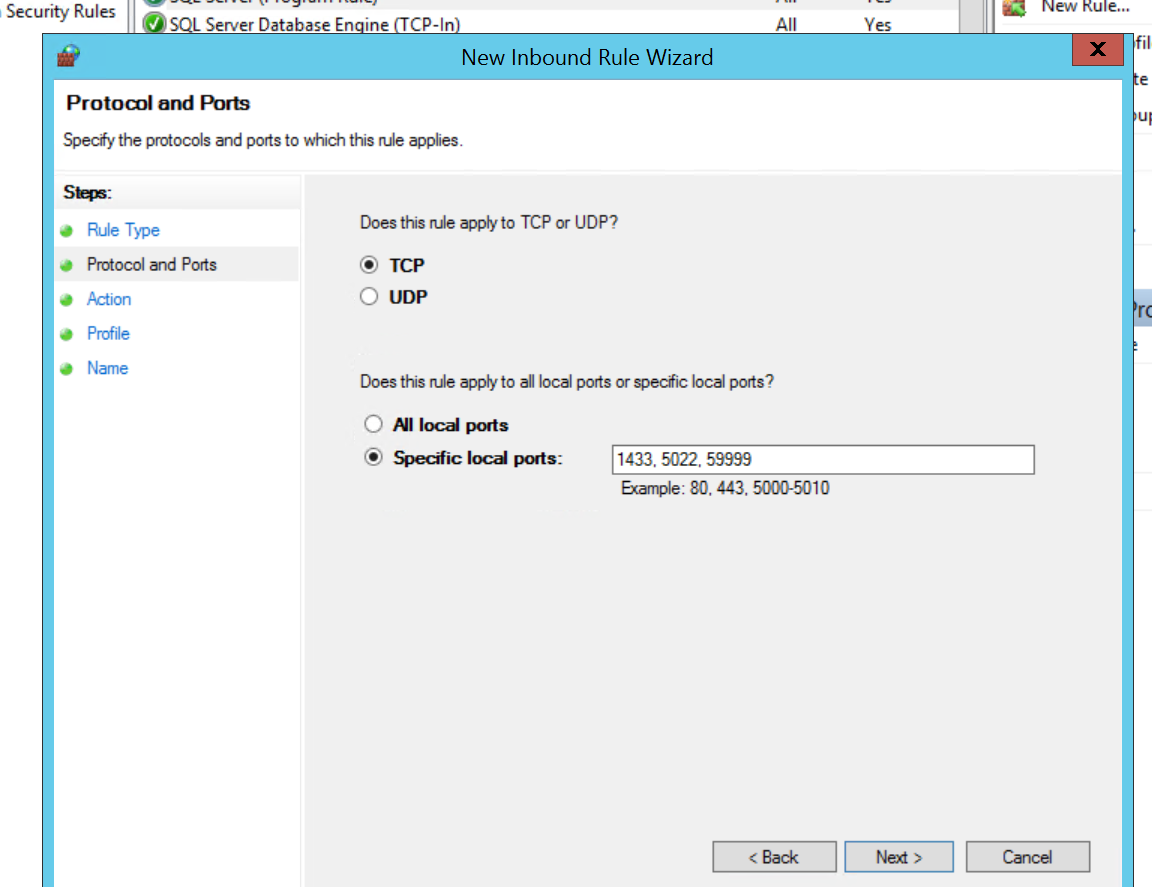Click the green bullet beside Profile step
The height and width of the screenshot is (887, 1152).
[67, 334]
